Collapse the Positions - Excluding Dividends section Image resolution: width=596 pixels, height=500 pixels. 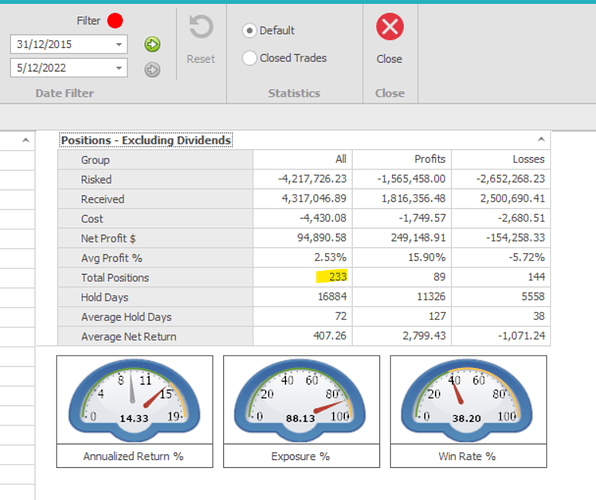(x=541, y=140)
